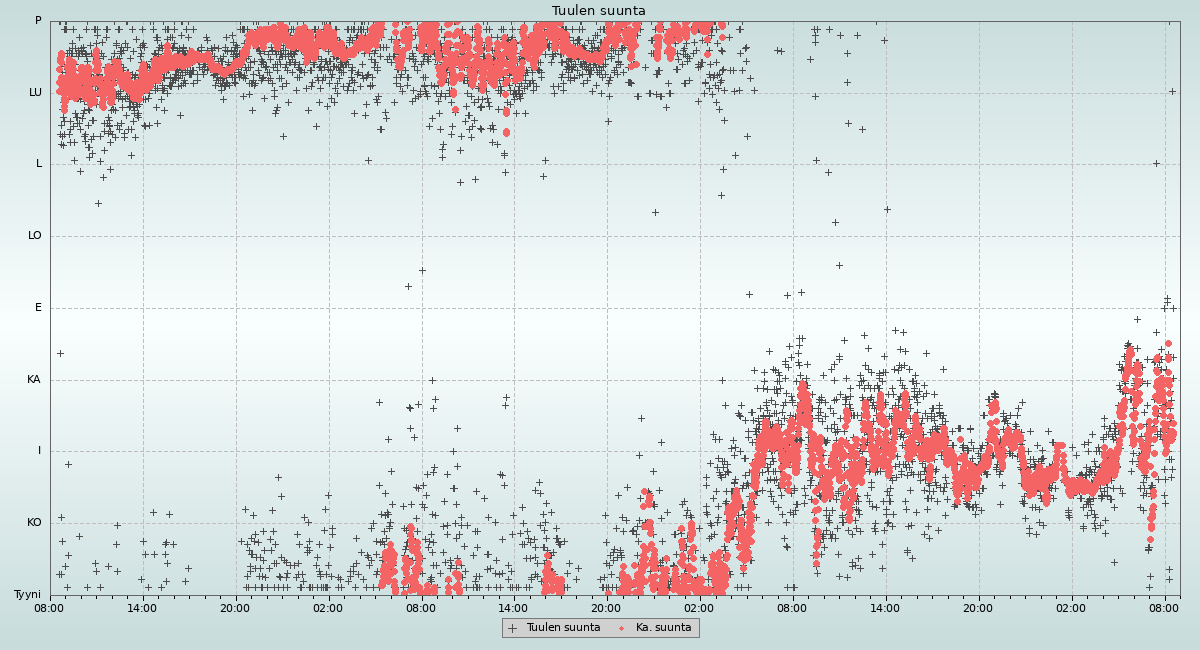
Task: Click the rightmost 08:00 time label
Action: pyautogui.click(x=1164, y=607)
